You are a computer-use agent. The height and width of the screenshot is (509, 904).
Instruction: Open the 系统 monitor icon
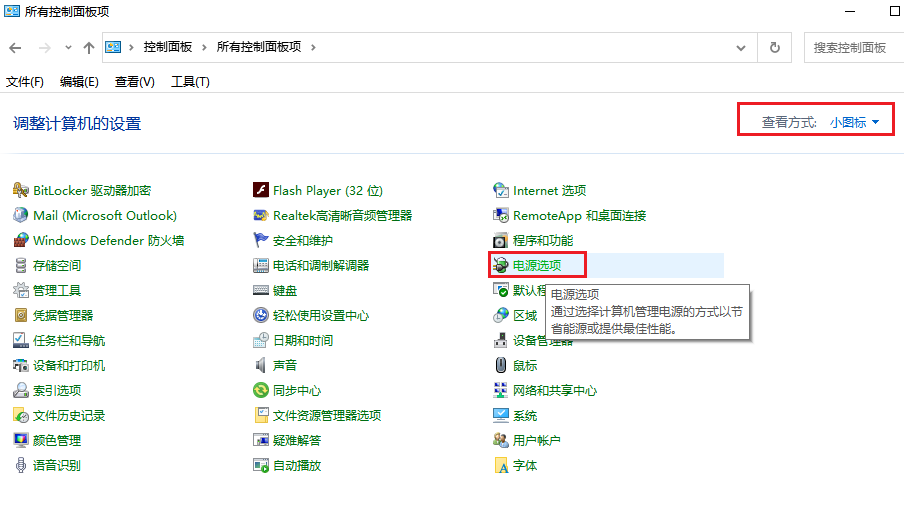coord(500,415)
